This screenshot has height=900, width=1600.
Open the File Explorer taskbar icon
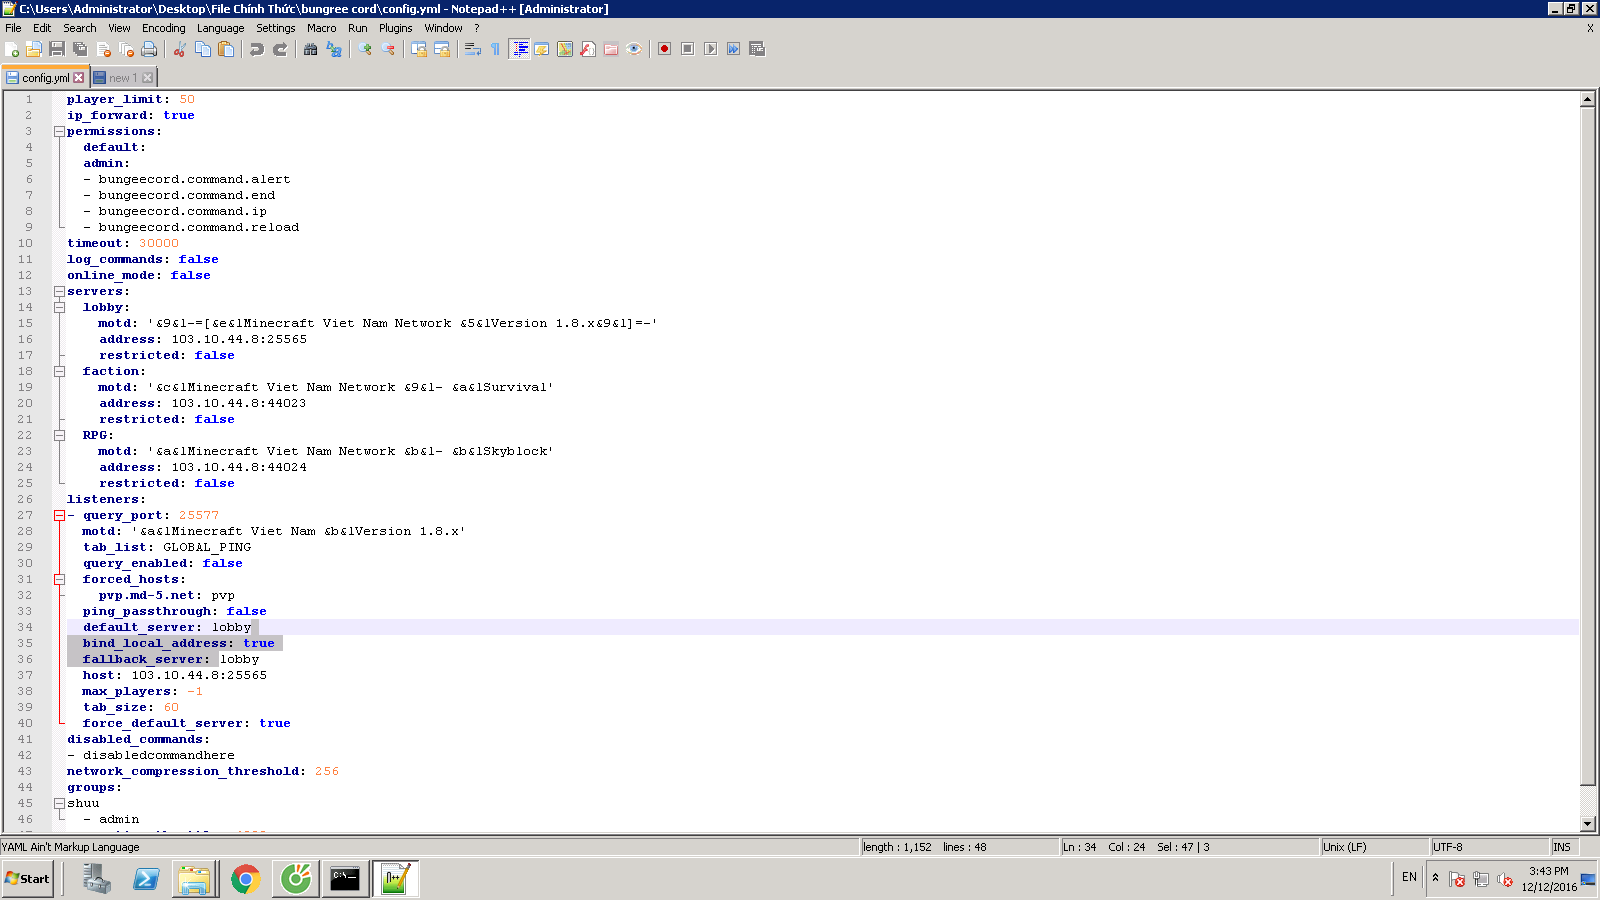(x=195, y=879)
